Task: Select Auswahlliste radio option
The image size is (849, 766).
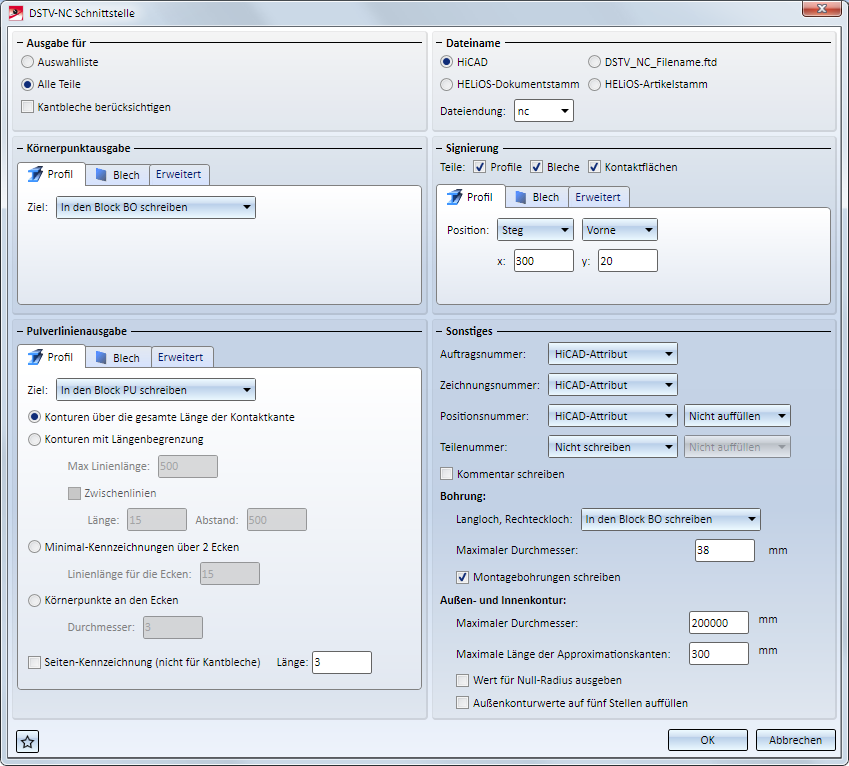Action: [28, 62]
